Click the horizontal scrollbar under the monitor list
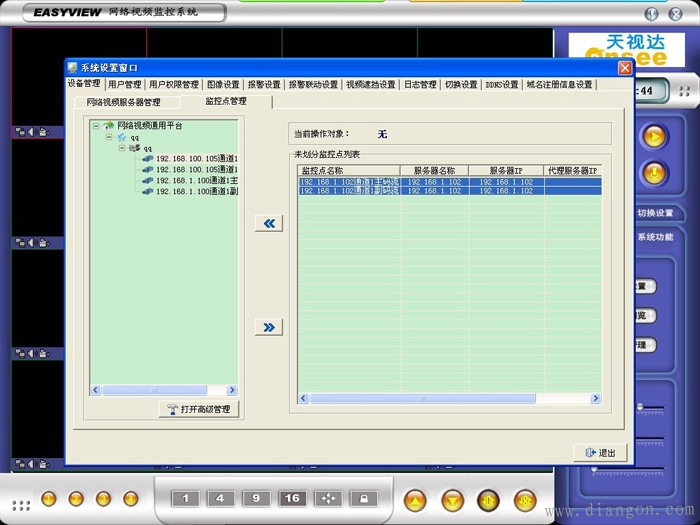700x525 pixels. click(x=445, y=399)
